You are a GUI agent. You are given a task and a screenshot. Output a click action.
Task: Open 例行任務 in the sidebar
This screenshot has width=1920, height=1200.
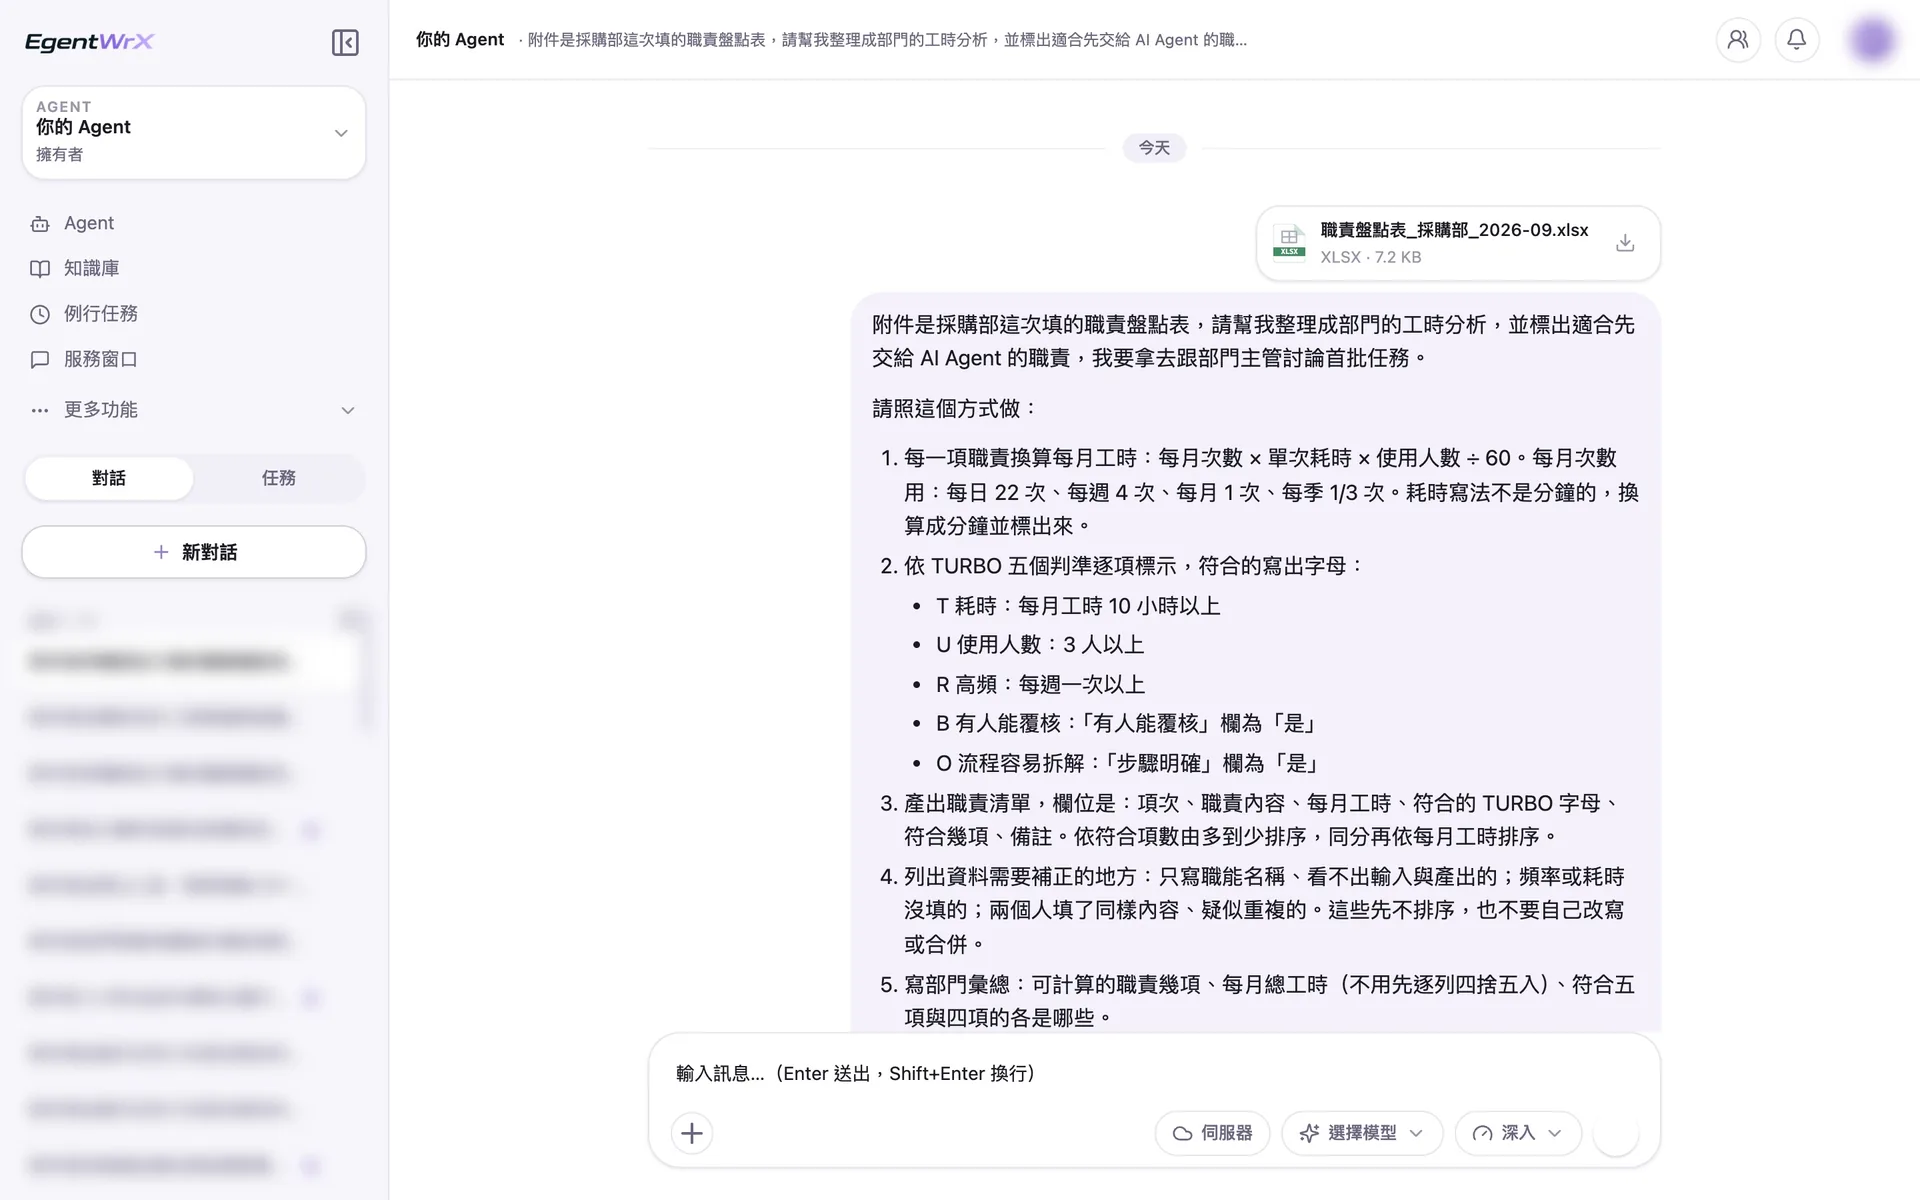coord(194,314)
